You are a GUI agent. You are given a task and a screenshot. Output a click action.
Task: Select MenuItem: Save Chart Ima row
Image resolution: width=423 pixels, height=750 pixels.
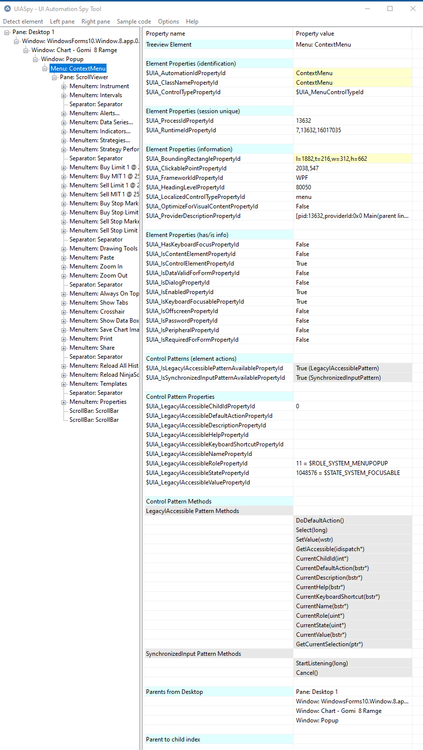click(x=104, y=330)
